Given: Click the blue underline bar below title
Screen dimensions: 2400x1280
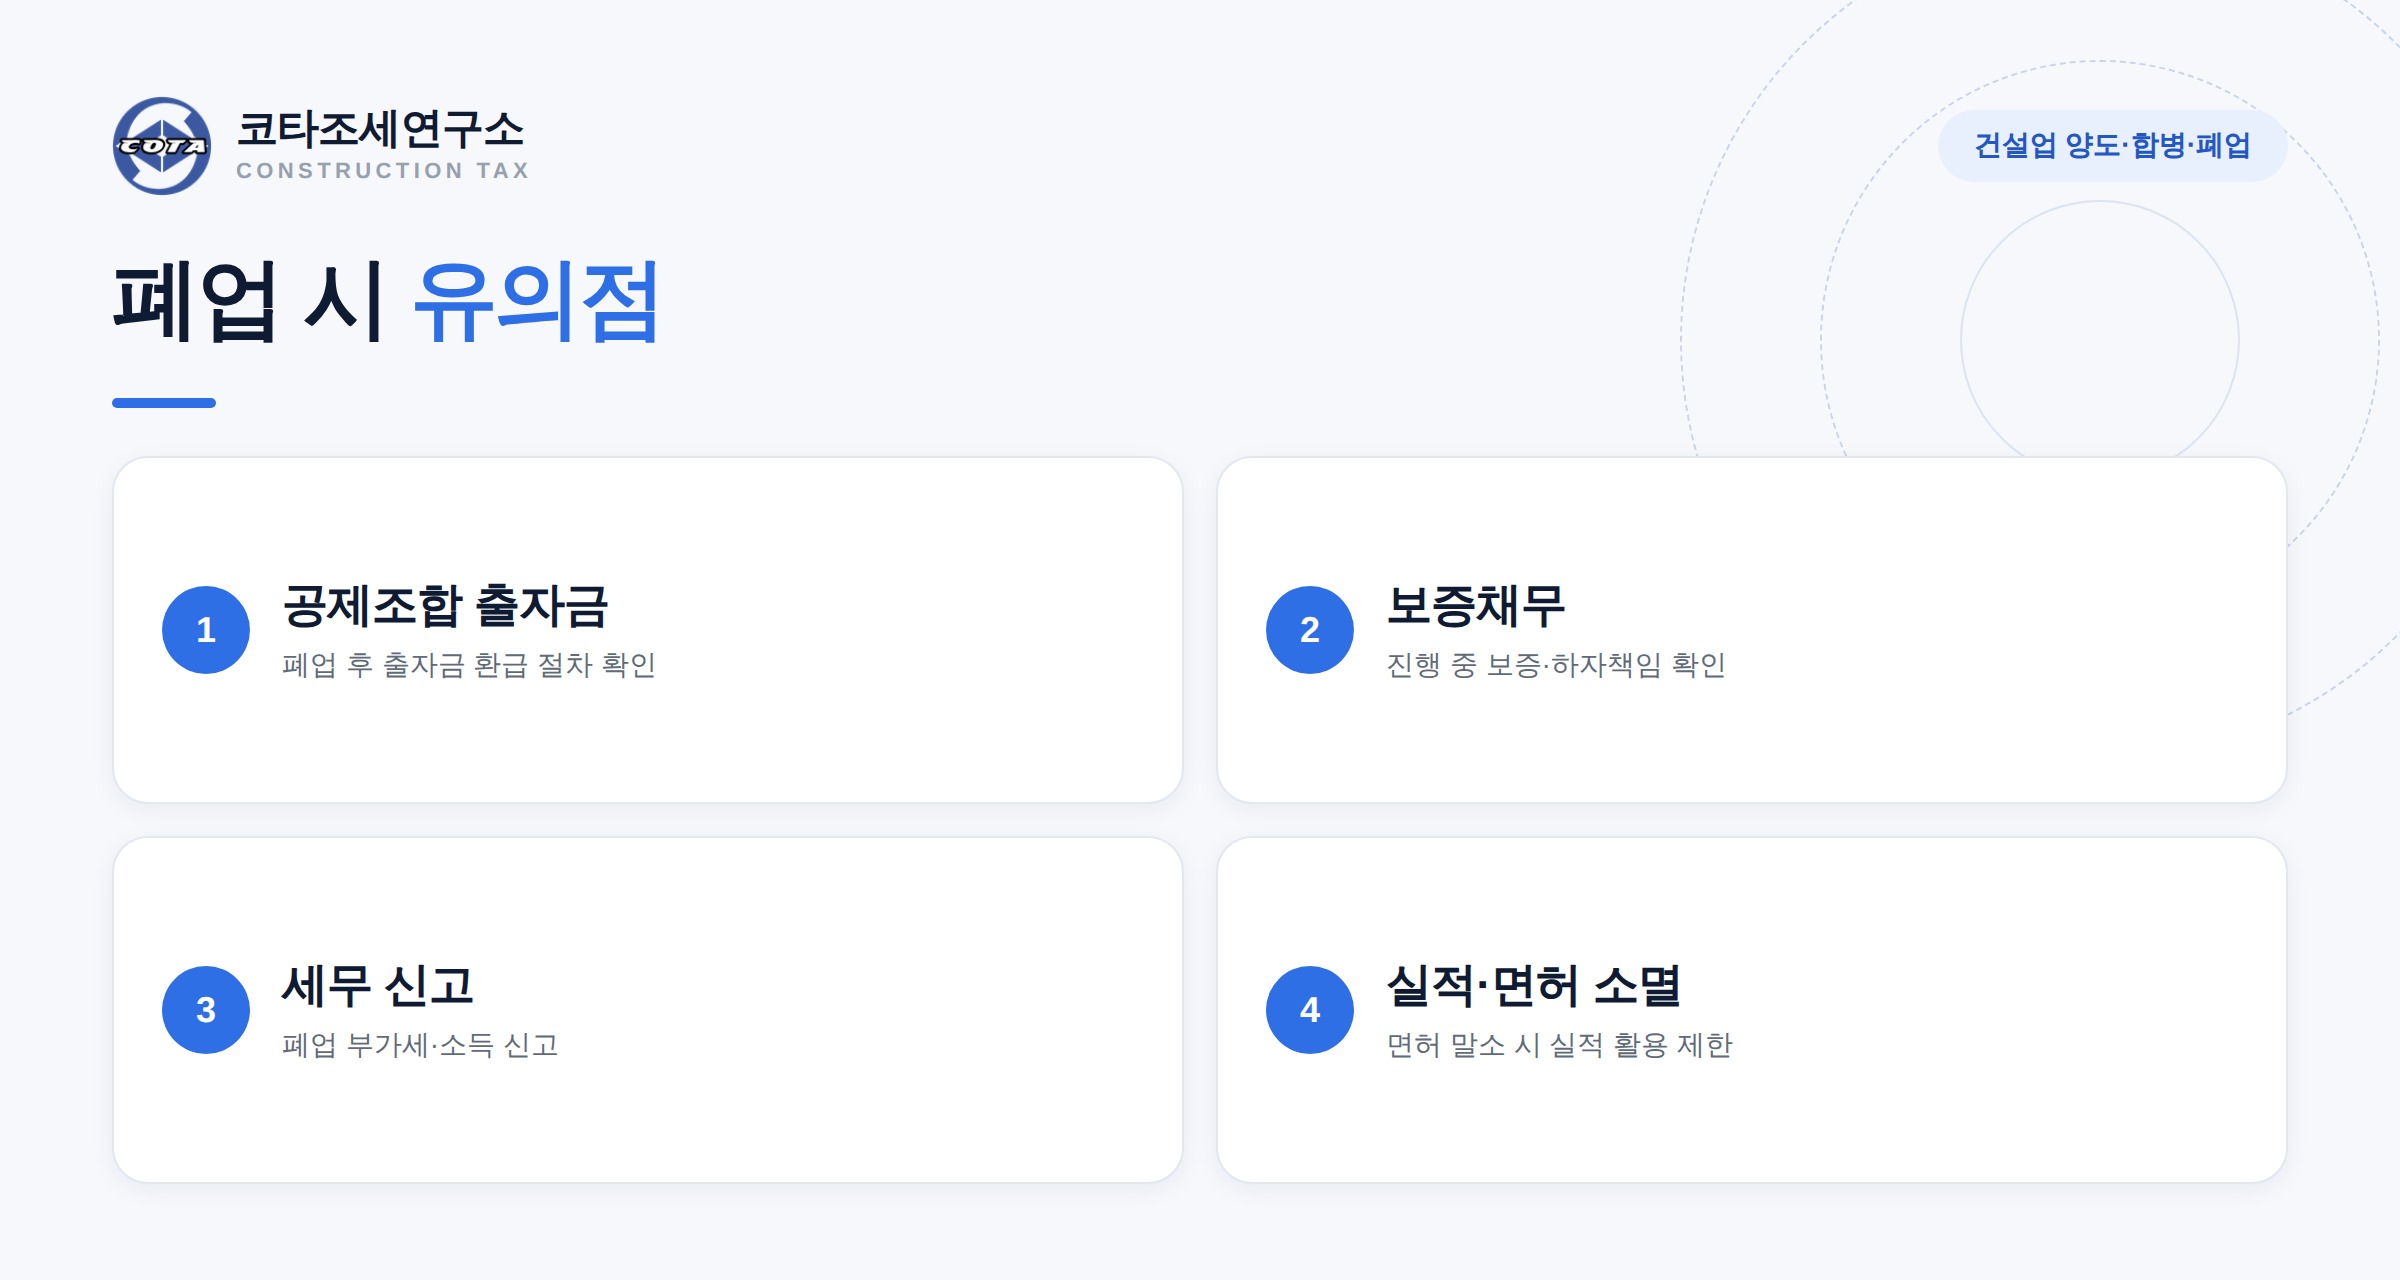Looking at the screenshot, I should point(164,403).
